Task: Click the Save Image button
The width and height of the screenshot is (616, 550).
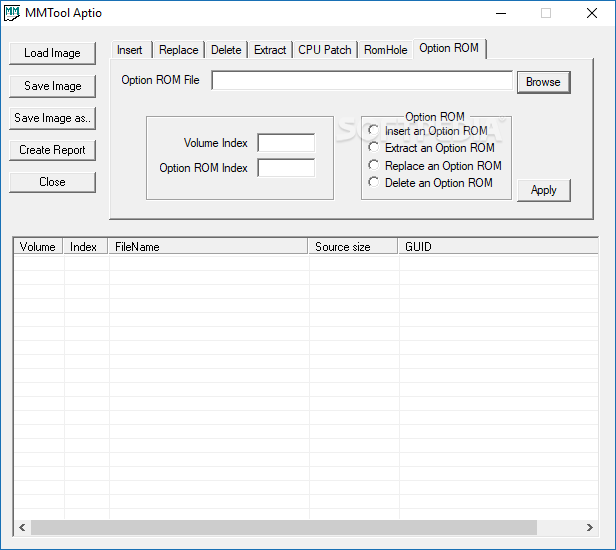Action: pyautogui.click(x=52, y=86)
